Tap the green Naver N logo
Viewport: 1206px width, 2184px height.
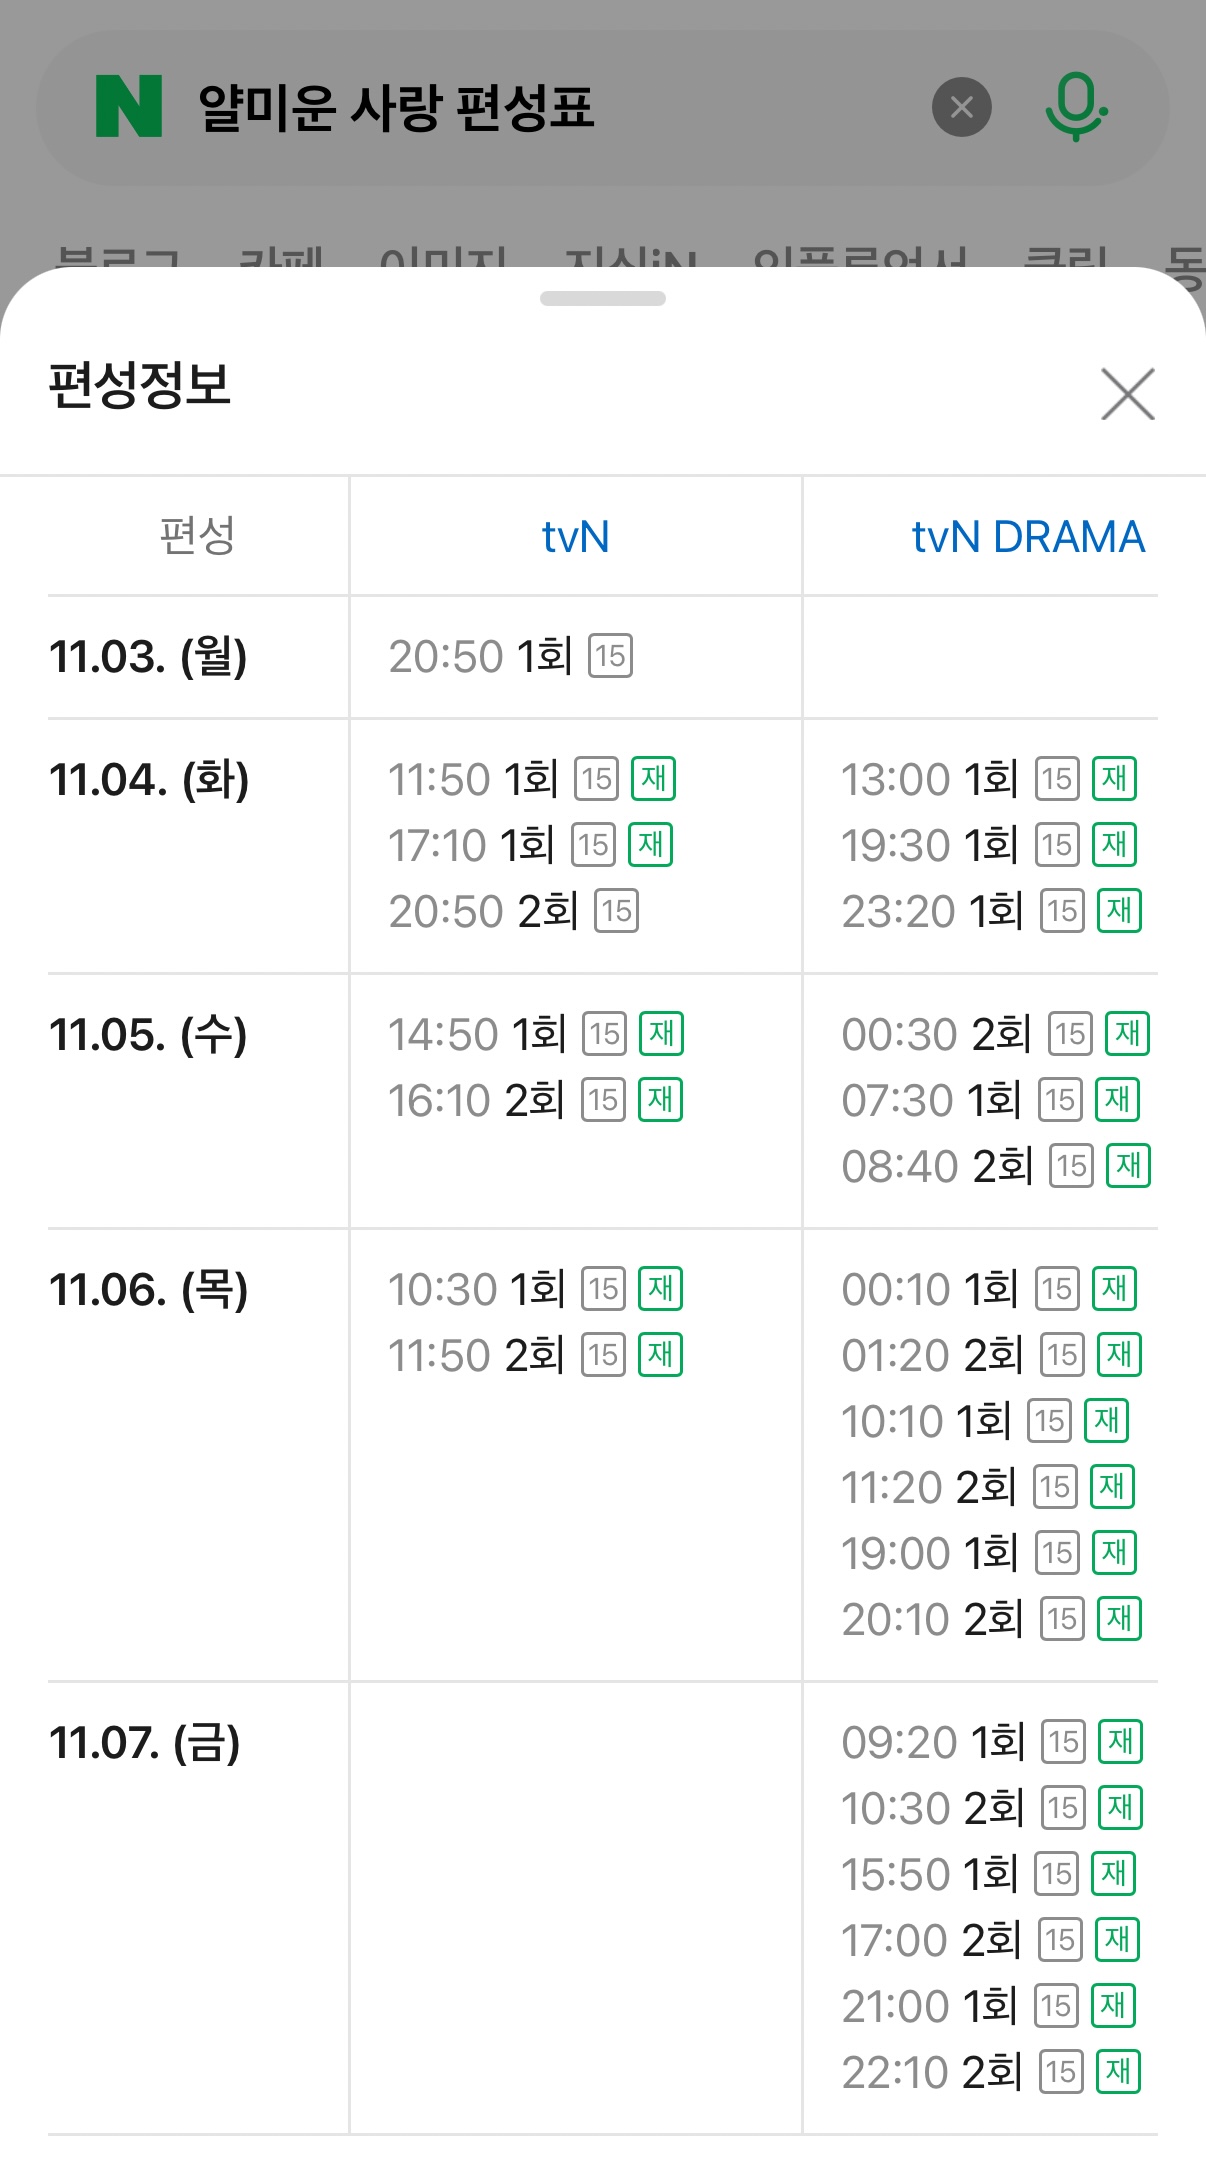128,106
